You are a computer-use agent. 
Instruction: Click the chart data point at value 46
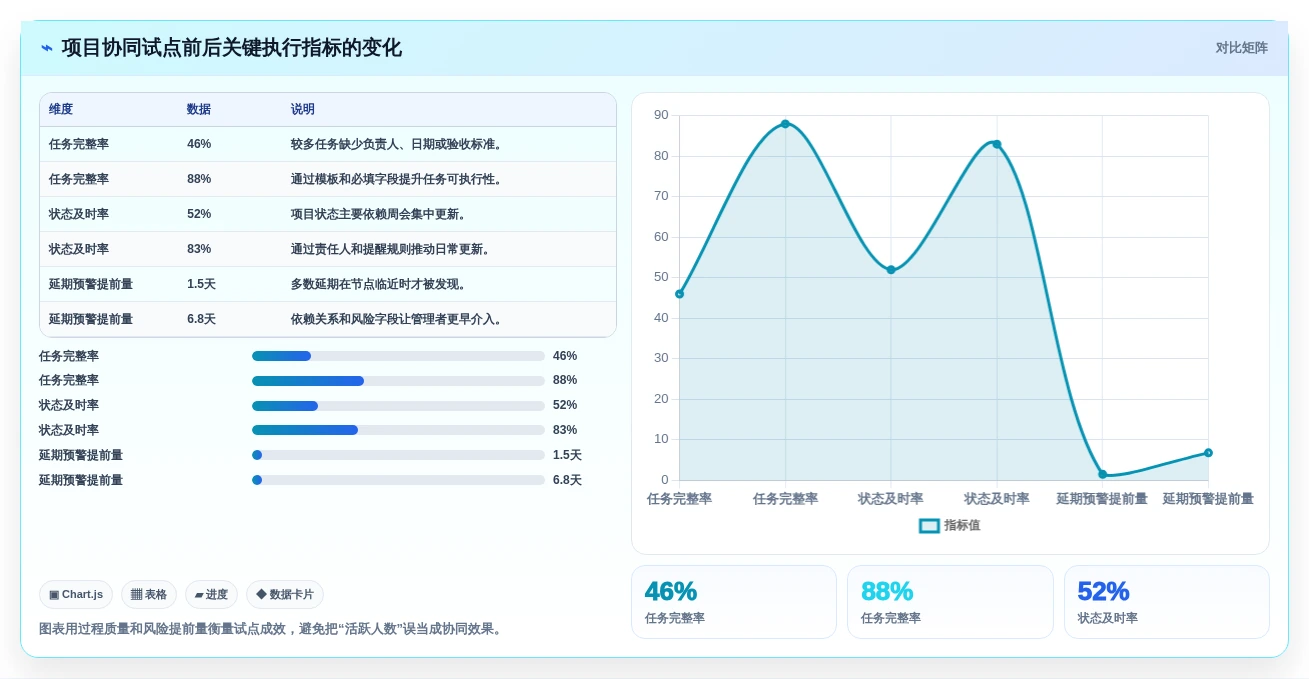point(680,294)
